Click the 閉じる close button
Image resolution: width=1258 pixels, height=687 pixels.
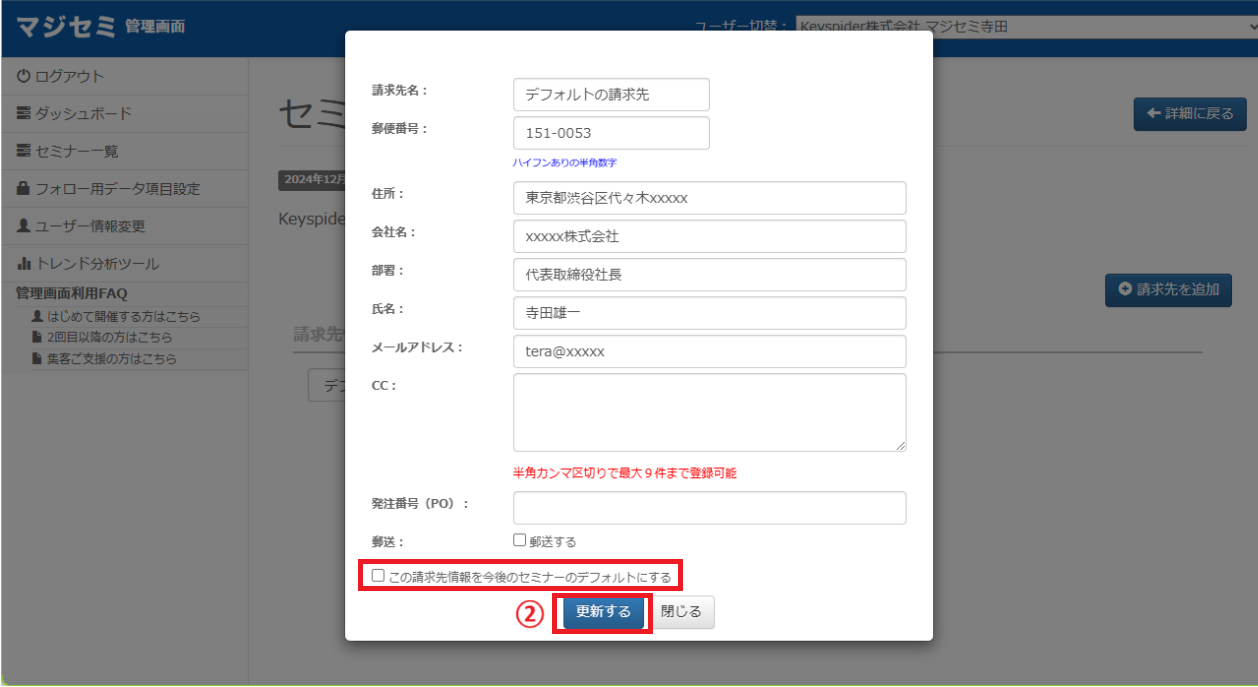pyautogui.click(x=682, y=612)
